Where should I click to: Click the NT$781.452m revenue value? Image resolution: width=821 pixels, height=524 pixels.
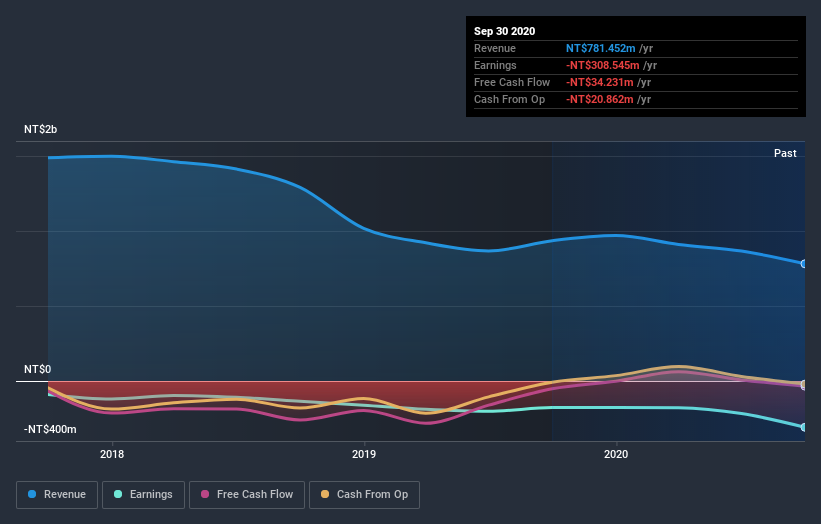601,48
